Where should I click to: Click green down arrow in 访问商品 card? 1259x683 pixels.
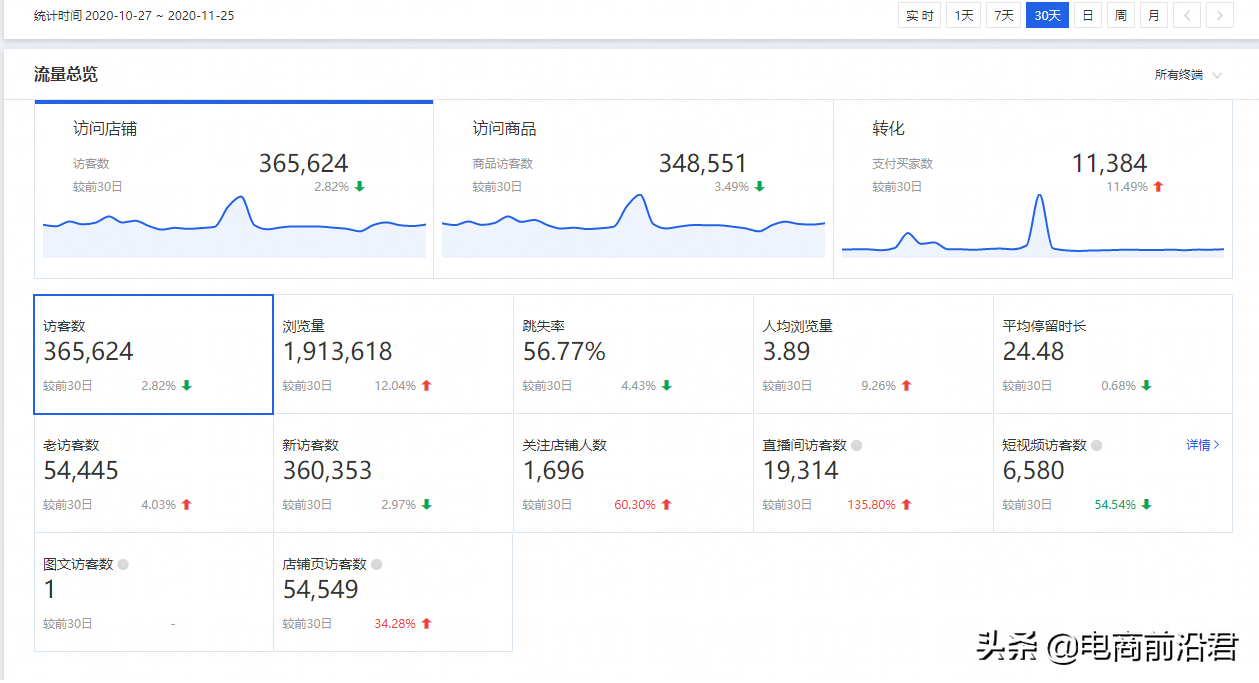click(x=759, y=187)
